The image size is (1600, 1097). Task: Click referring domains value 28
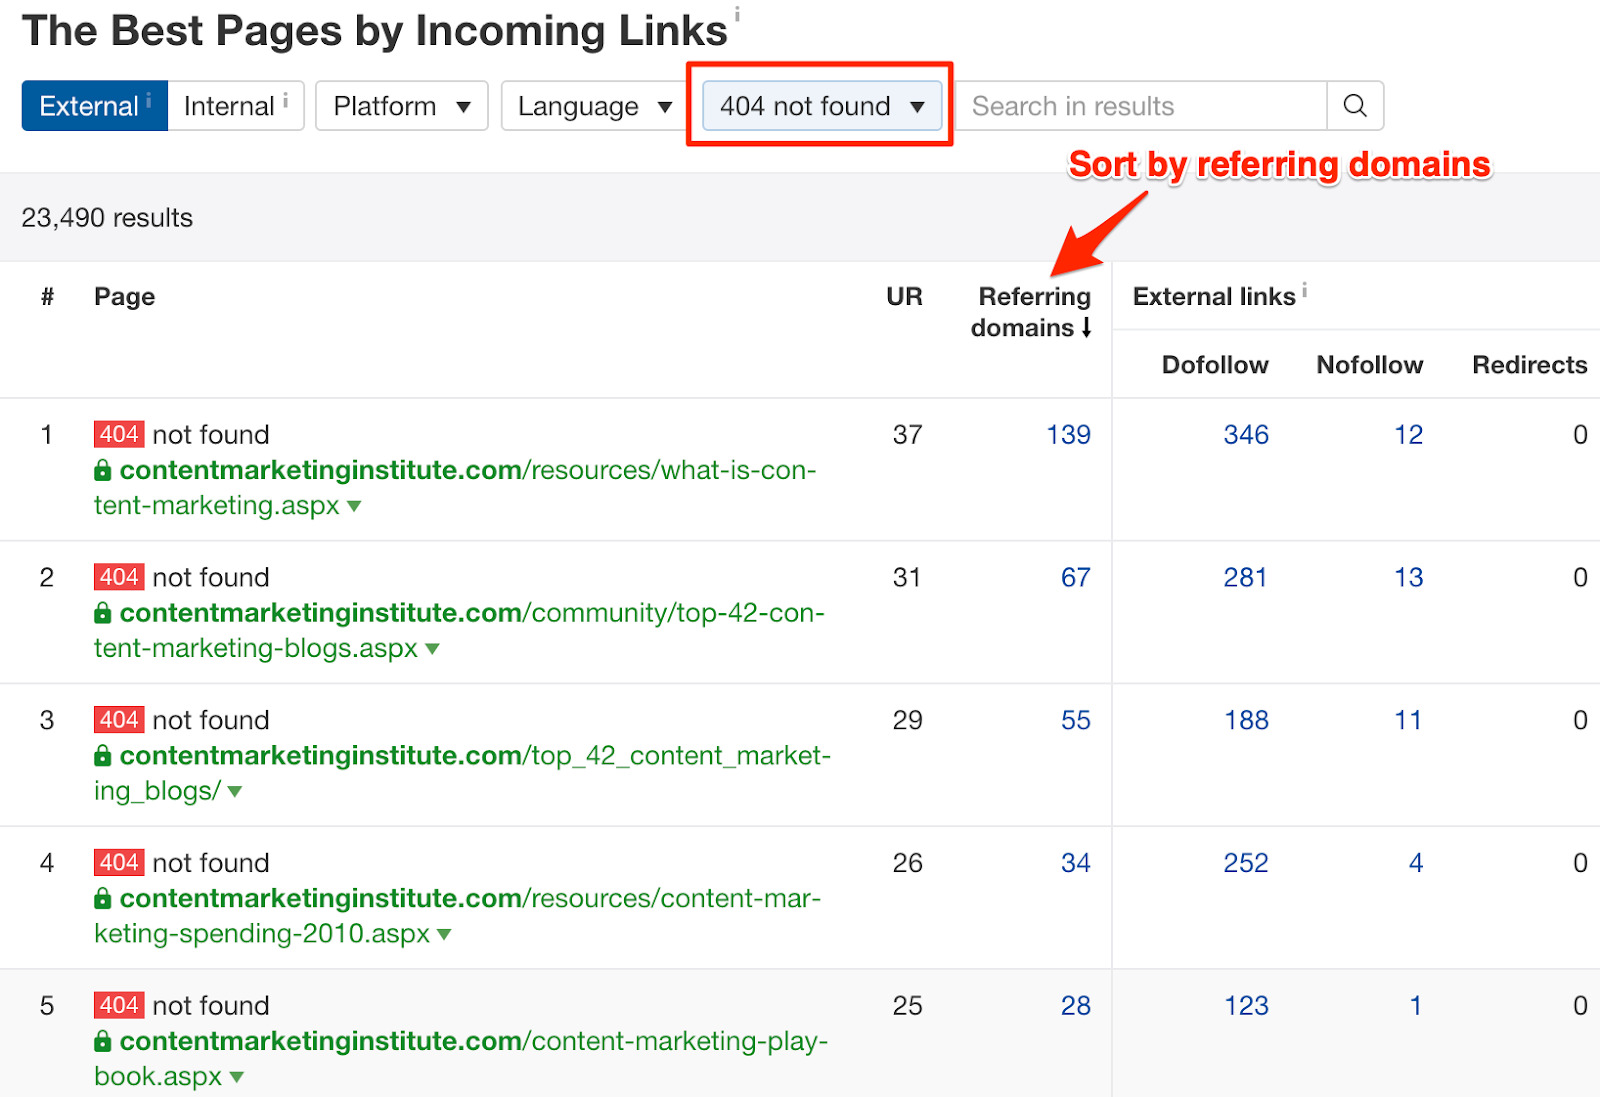1076,1006
